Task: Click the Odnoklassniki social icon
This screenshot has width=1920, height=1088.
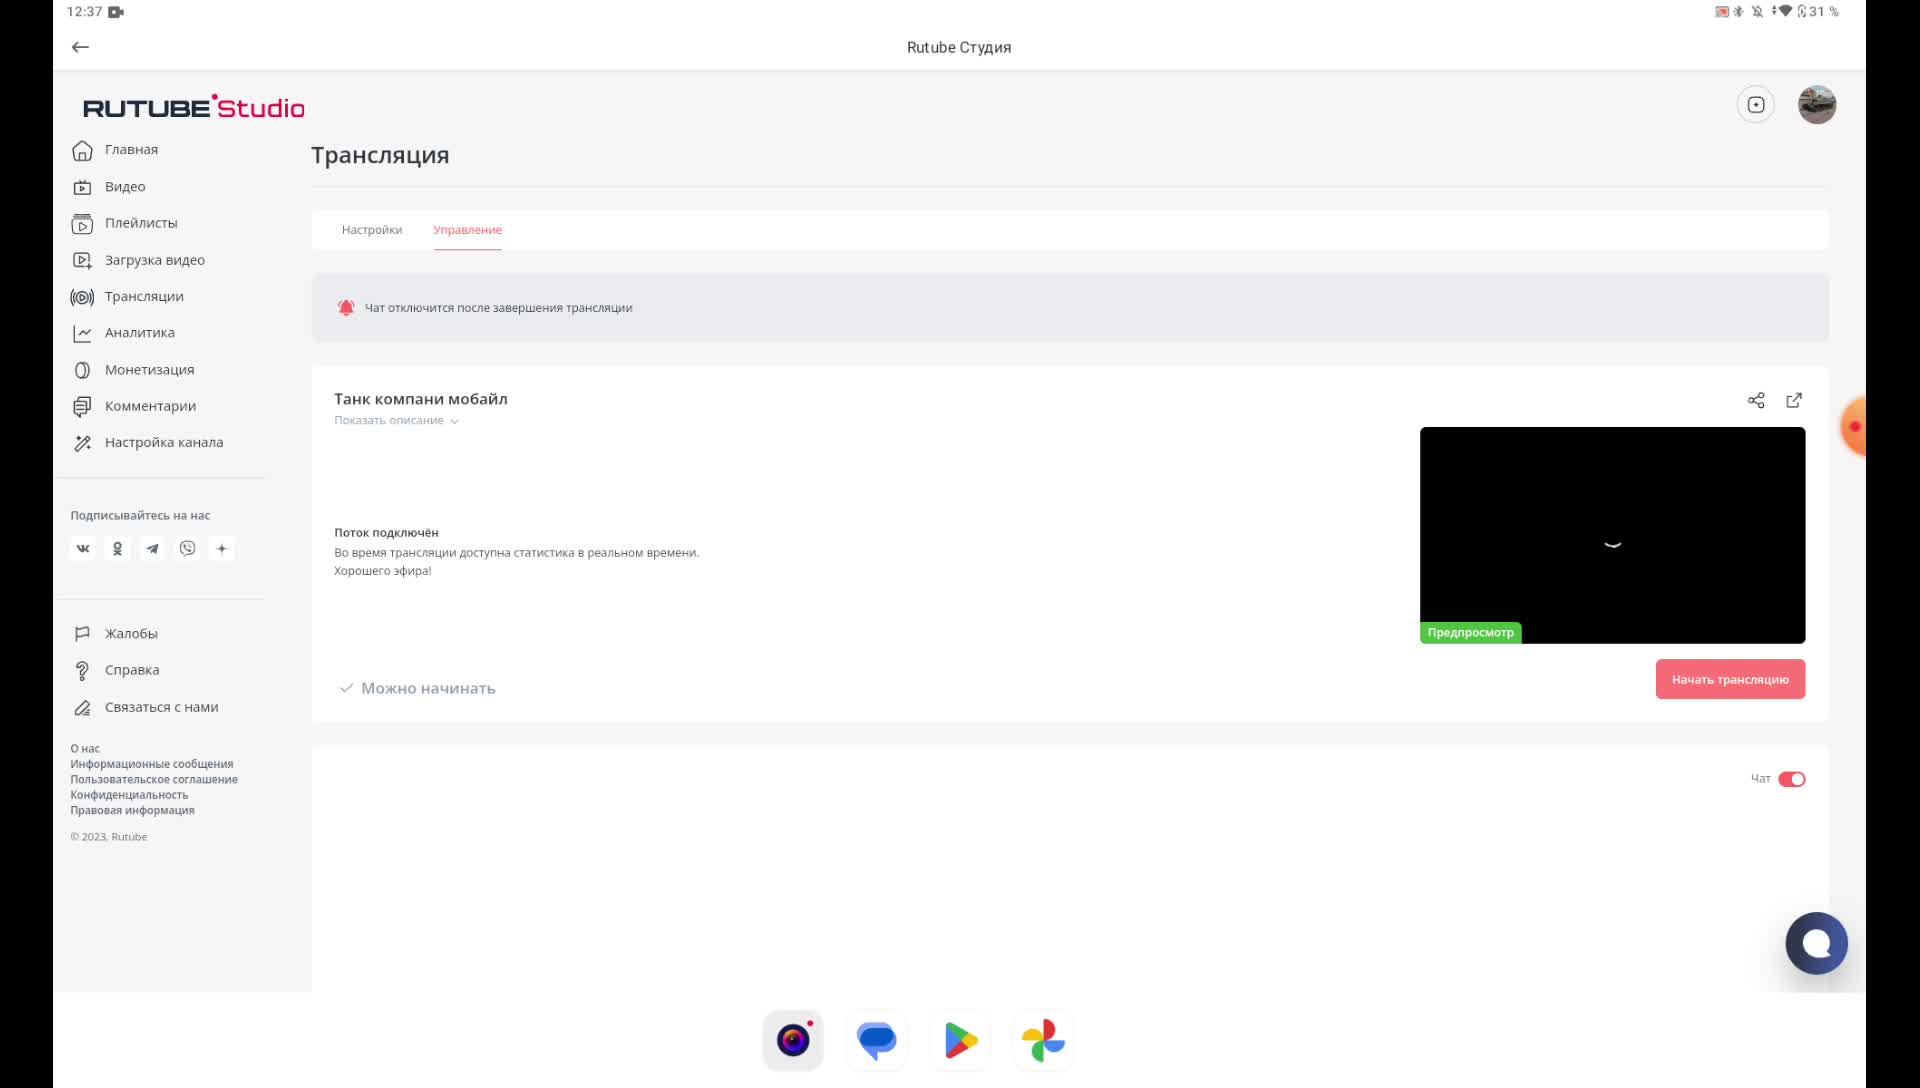Action: tap(118, 548)
